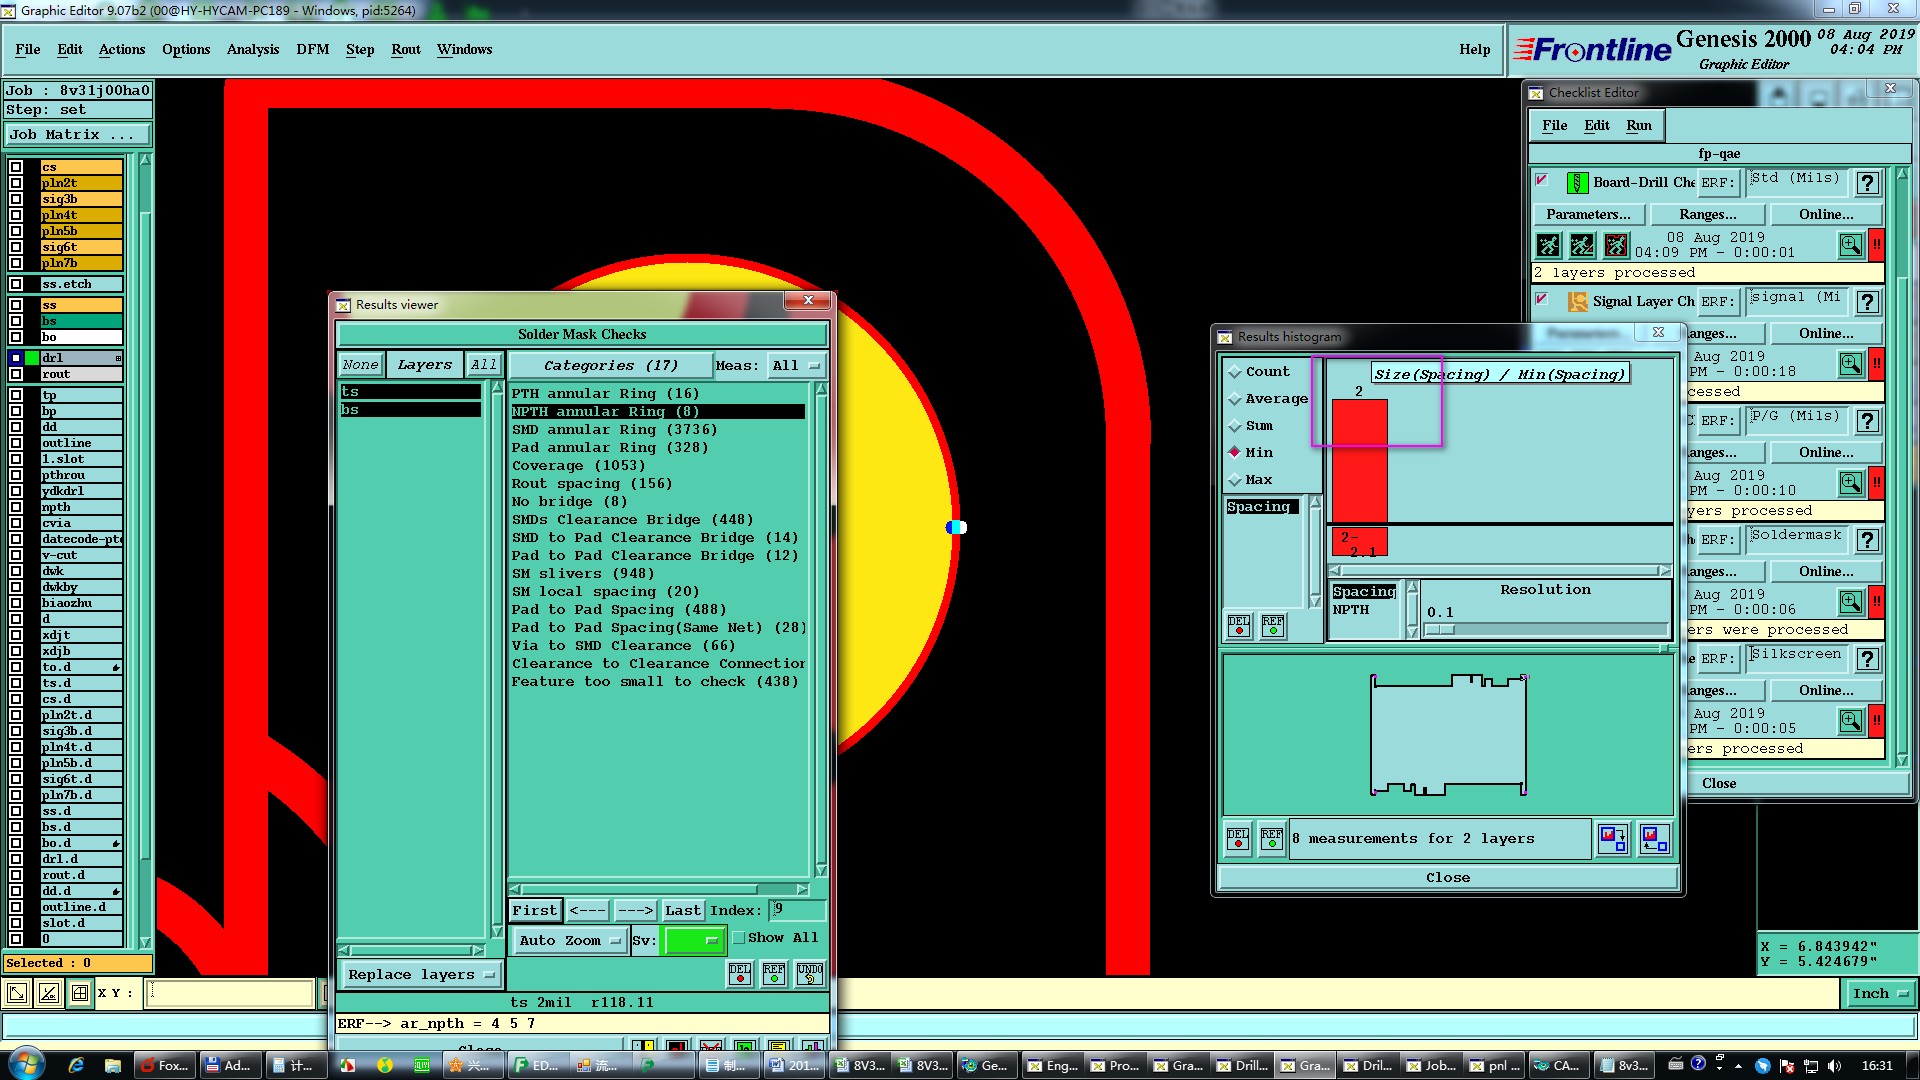Click red alert icon for Board-Drill Check
Viewport: 1920px width, 1080px height.
point(1877,245)
